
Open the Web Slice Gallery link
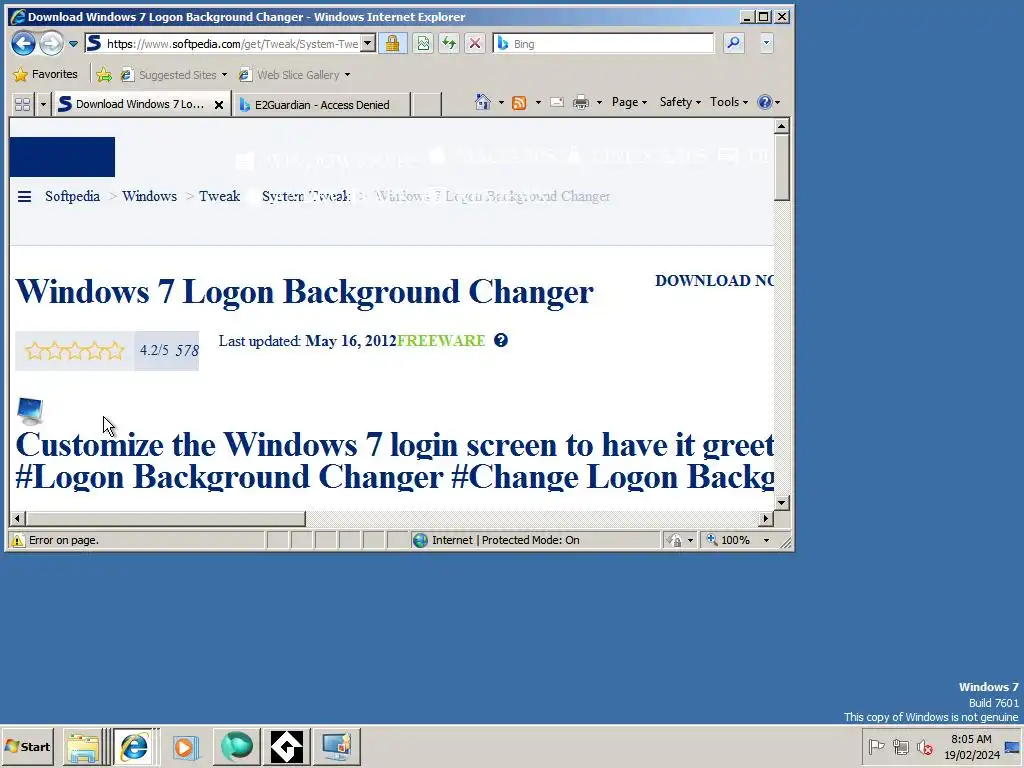point(290,74)
